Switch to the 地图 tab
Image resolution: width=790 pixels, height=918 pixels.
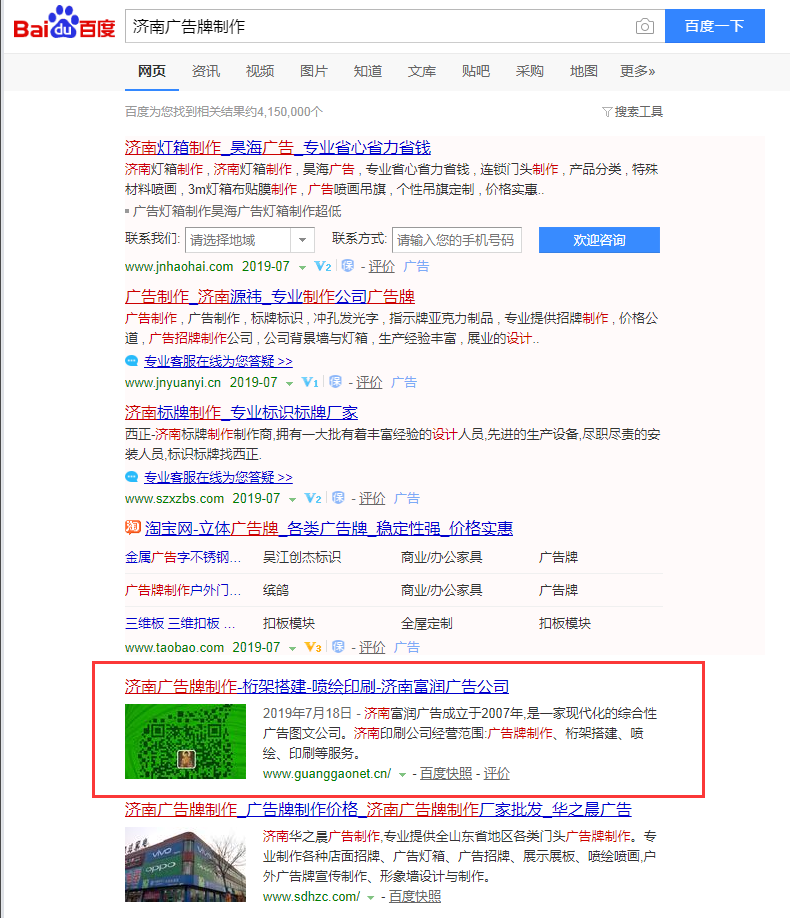(583, 71)
